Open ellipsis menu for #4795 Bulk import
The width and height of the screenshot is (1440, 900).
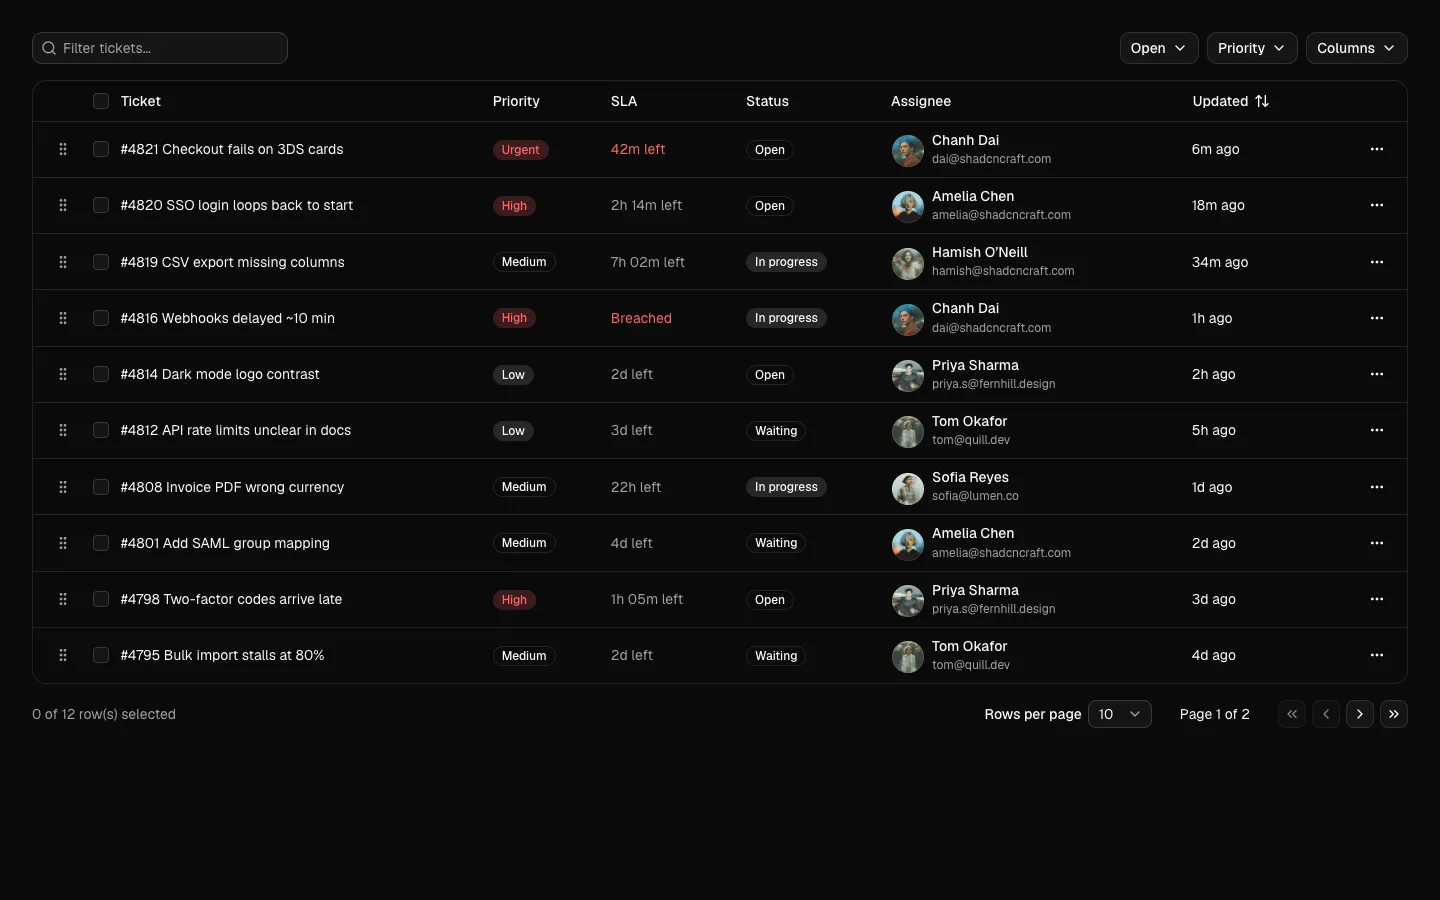coord(1377,655)
